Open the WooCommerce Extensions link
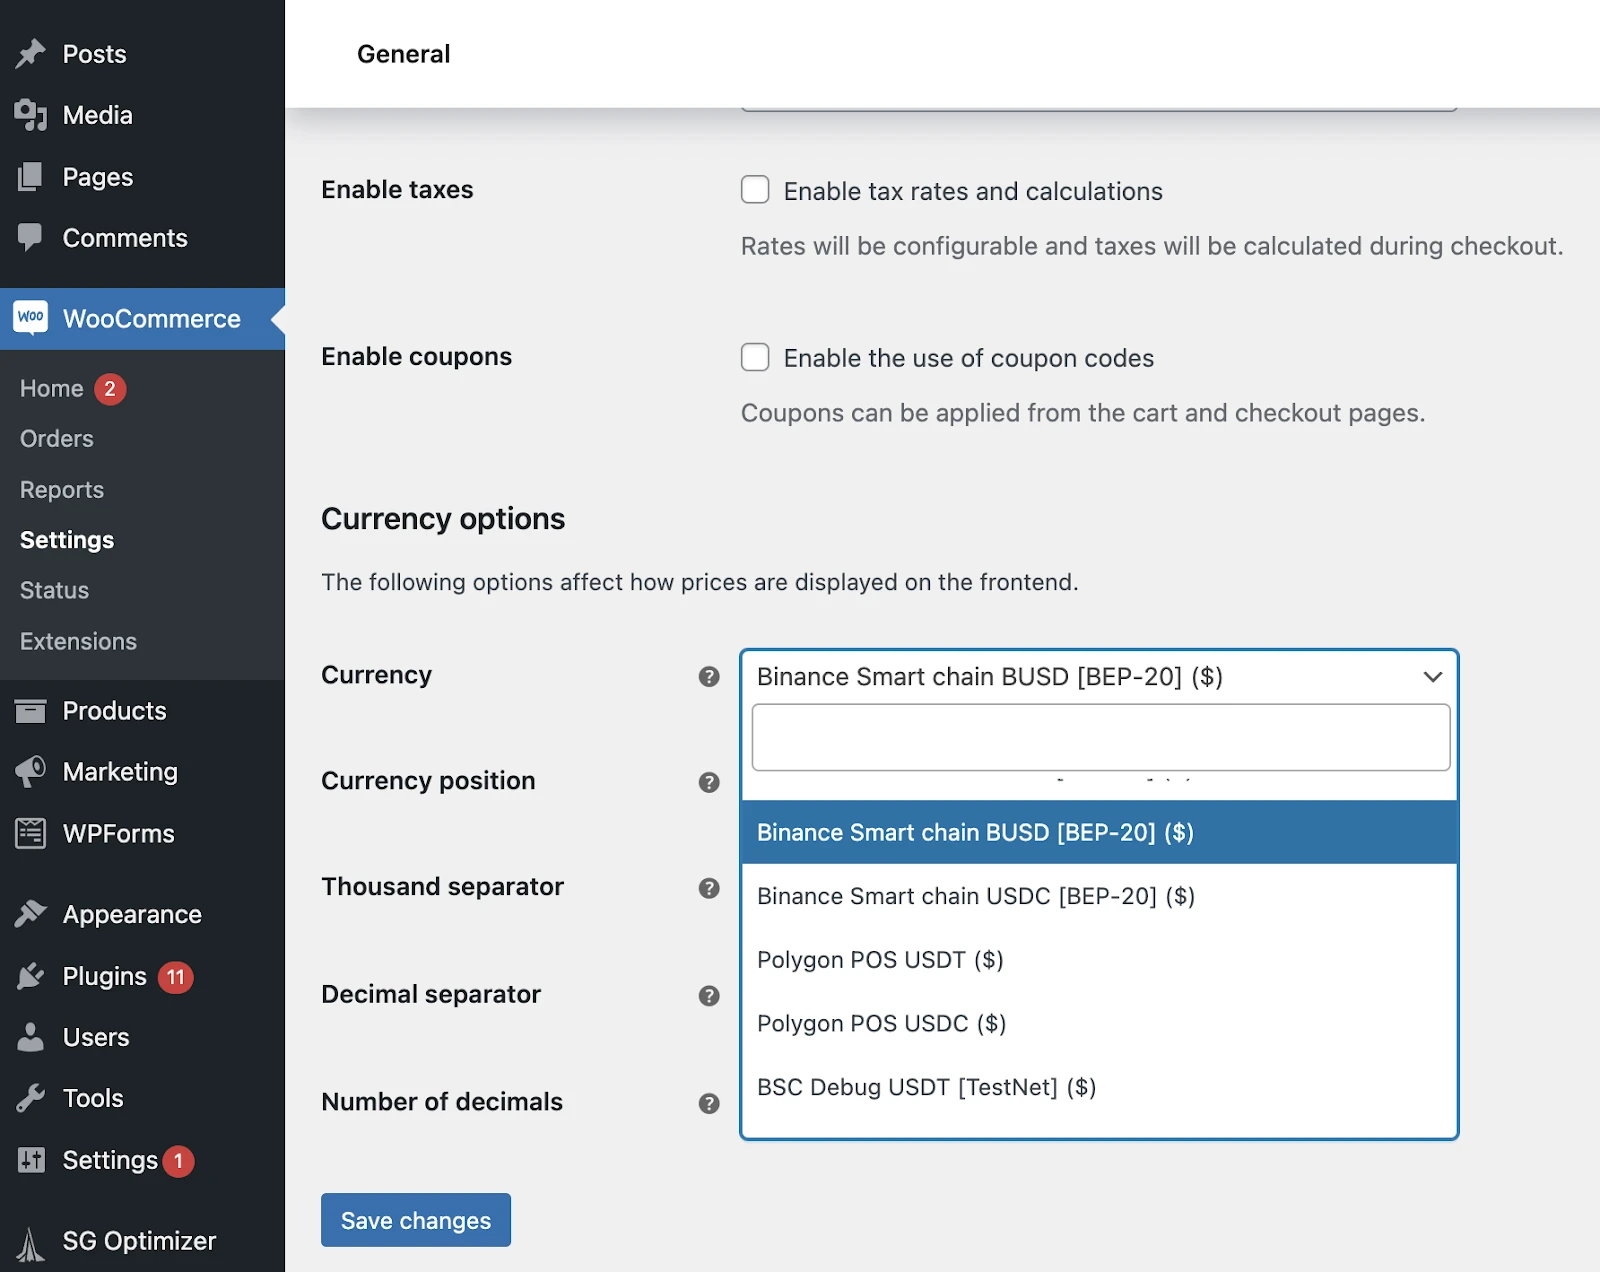This screenshot has width=1600, height=1272. click(x=78, y=641)
